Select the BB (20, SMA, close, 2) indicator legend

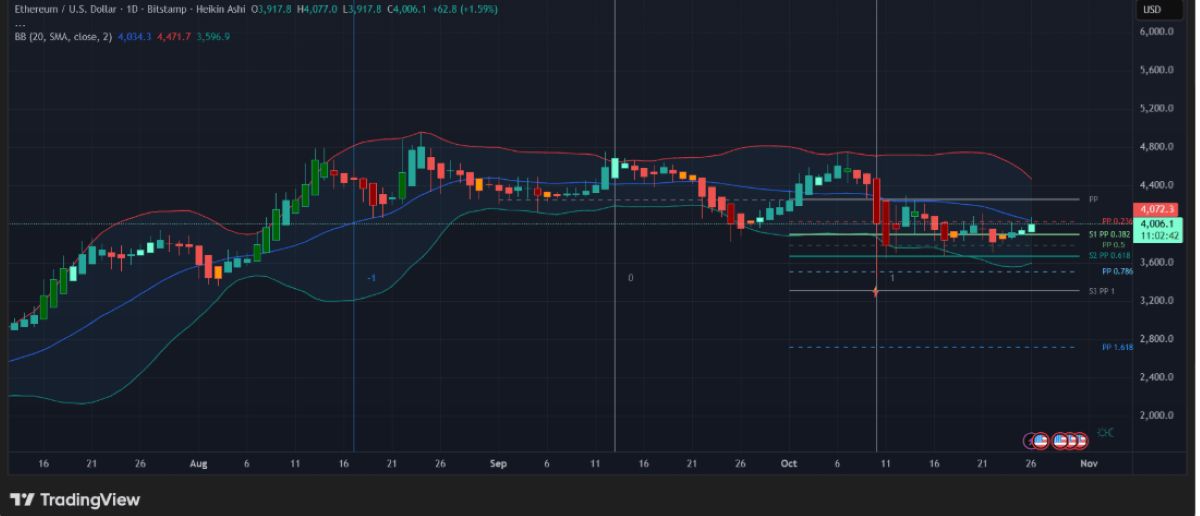pos(62,37)
